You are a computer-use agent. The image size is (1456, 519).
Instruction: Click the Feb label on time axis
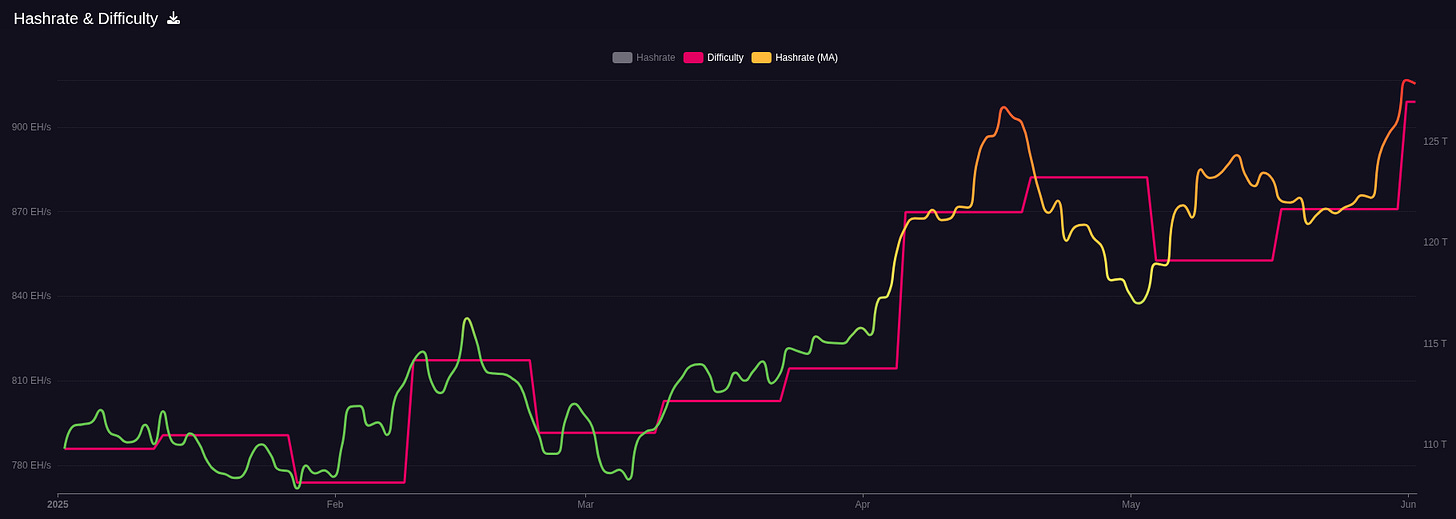tap(335, 505)
